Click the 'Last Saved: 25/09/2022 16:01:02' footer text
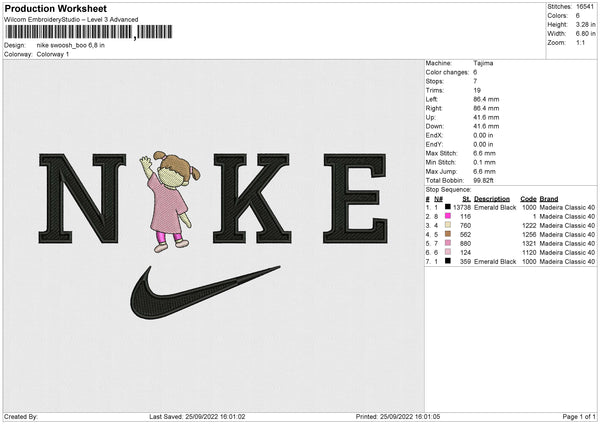Image resolution: width=600 pixels, height=424 pixels. click(x=197, y=416)
